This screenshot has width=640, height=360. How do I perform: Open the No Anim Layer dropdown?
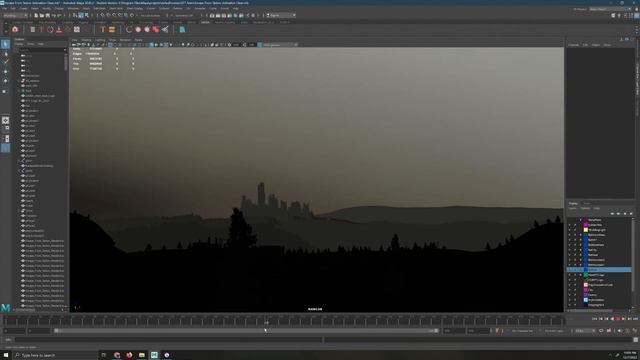(553, 331)
